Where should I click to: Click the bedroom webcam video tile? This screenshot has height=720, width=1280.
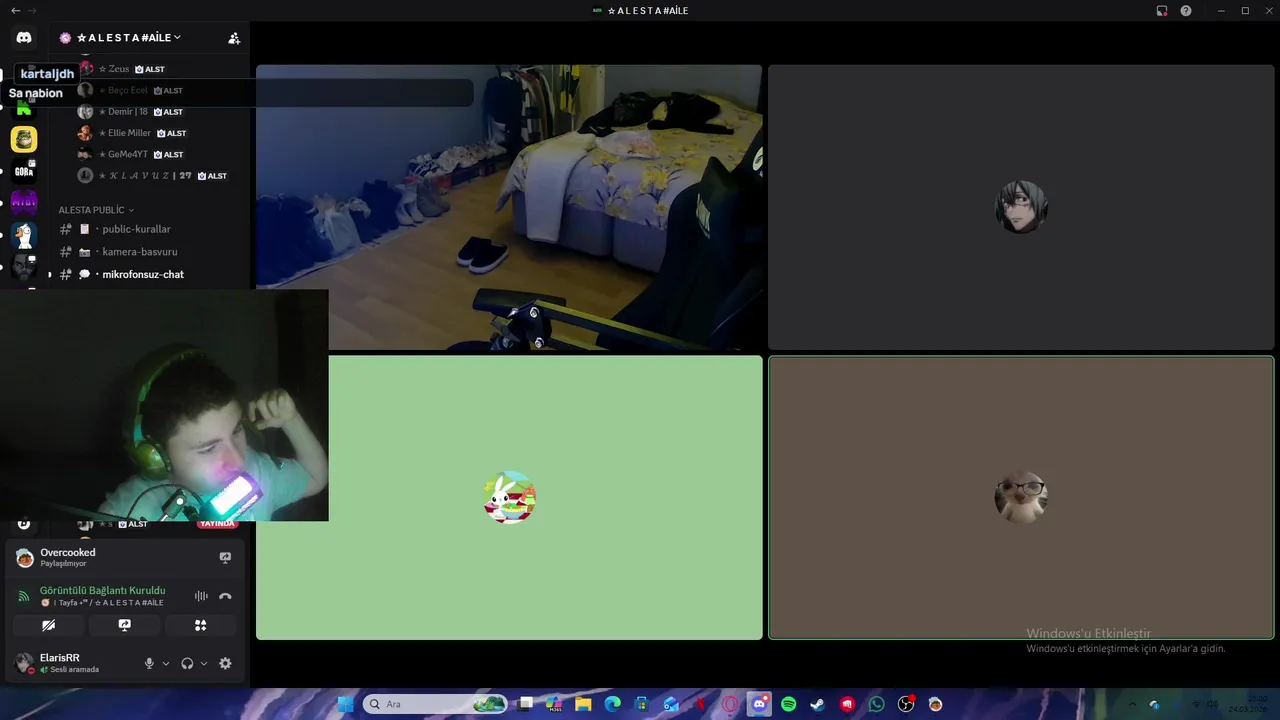(509, 207)
